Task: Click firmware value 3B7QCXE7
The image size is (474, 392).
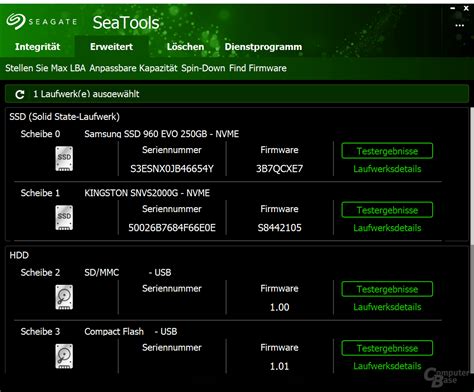Action: (279, 169)
